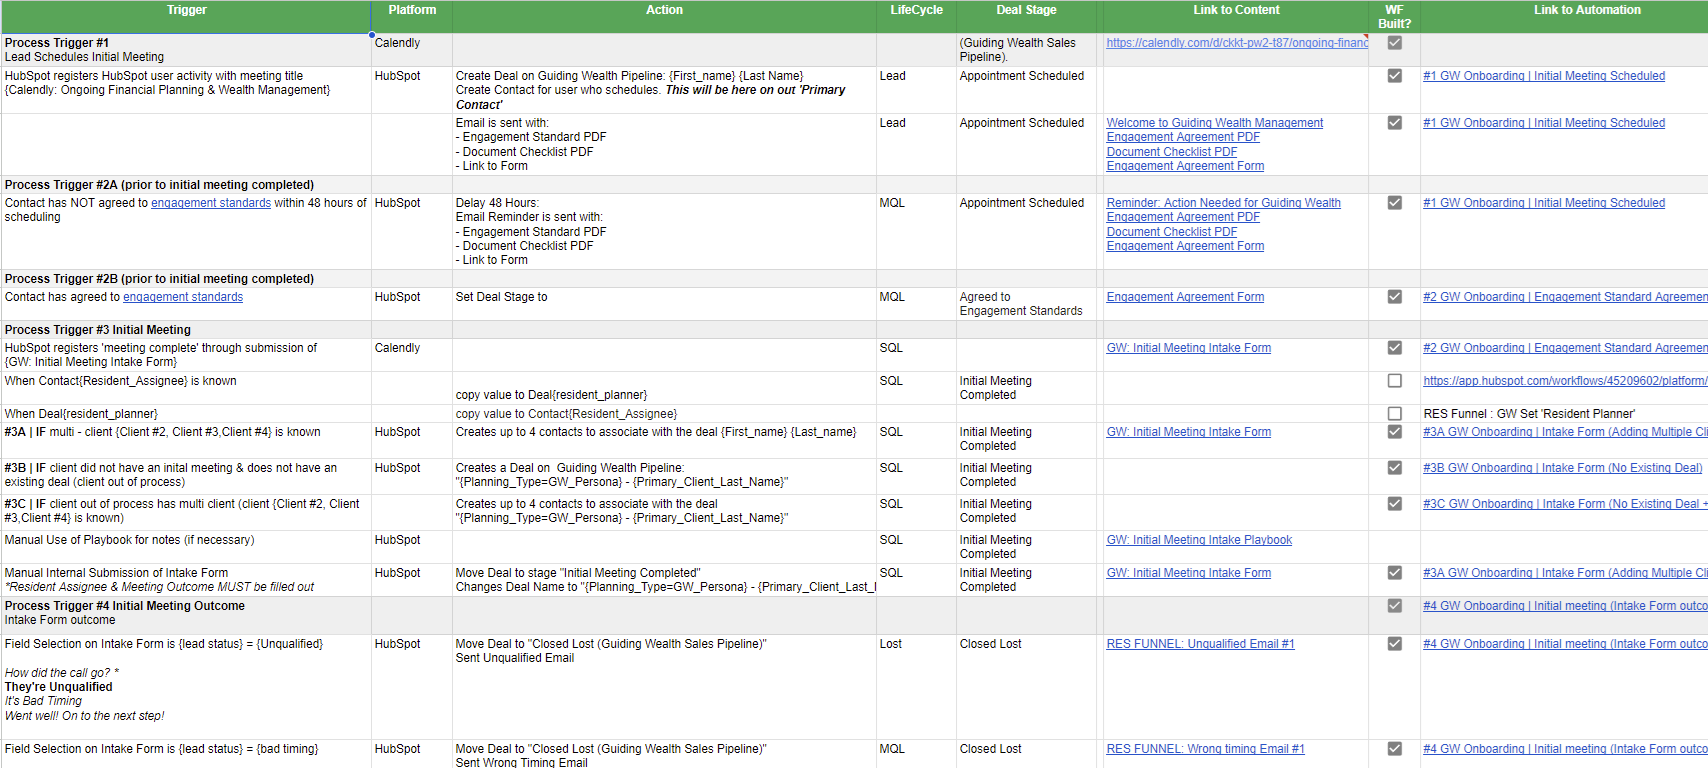The height and width of the screenshot is (768, 1708).
Task: Select 'Agreed to Engagement Standards' deal stage cell
Action: pyautogui.click(x=1026, y=304)
